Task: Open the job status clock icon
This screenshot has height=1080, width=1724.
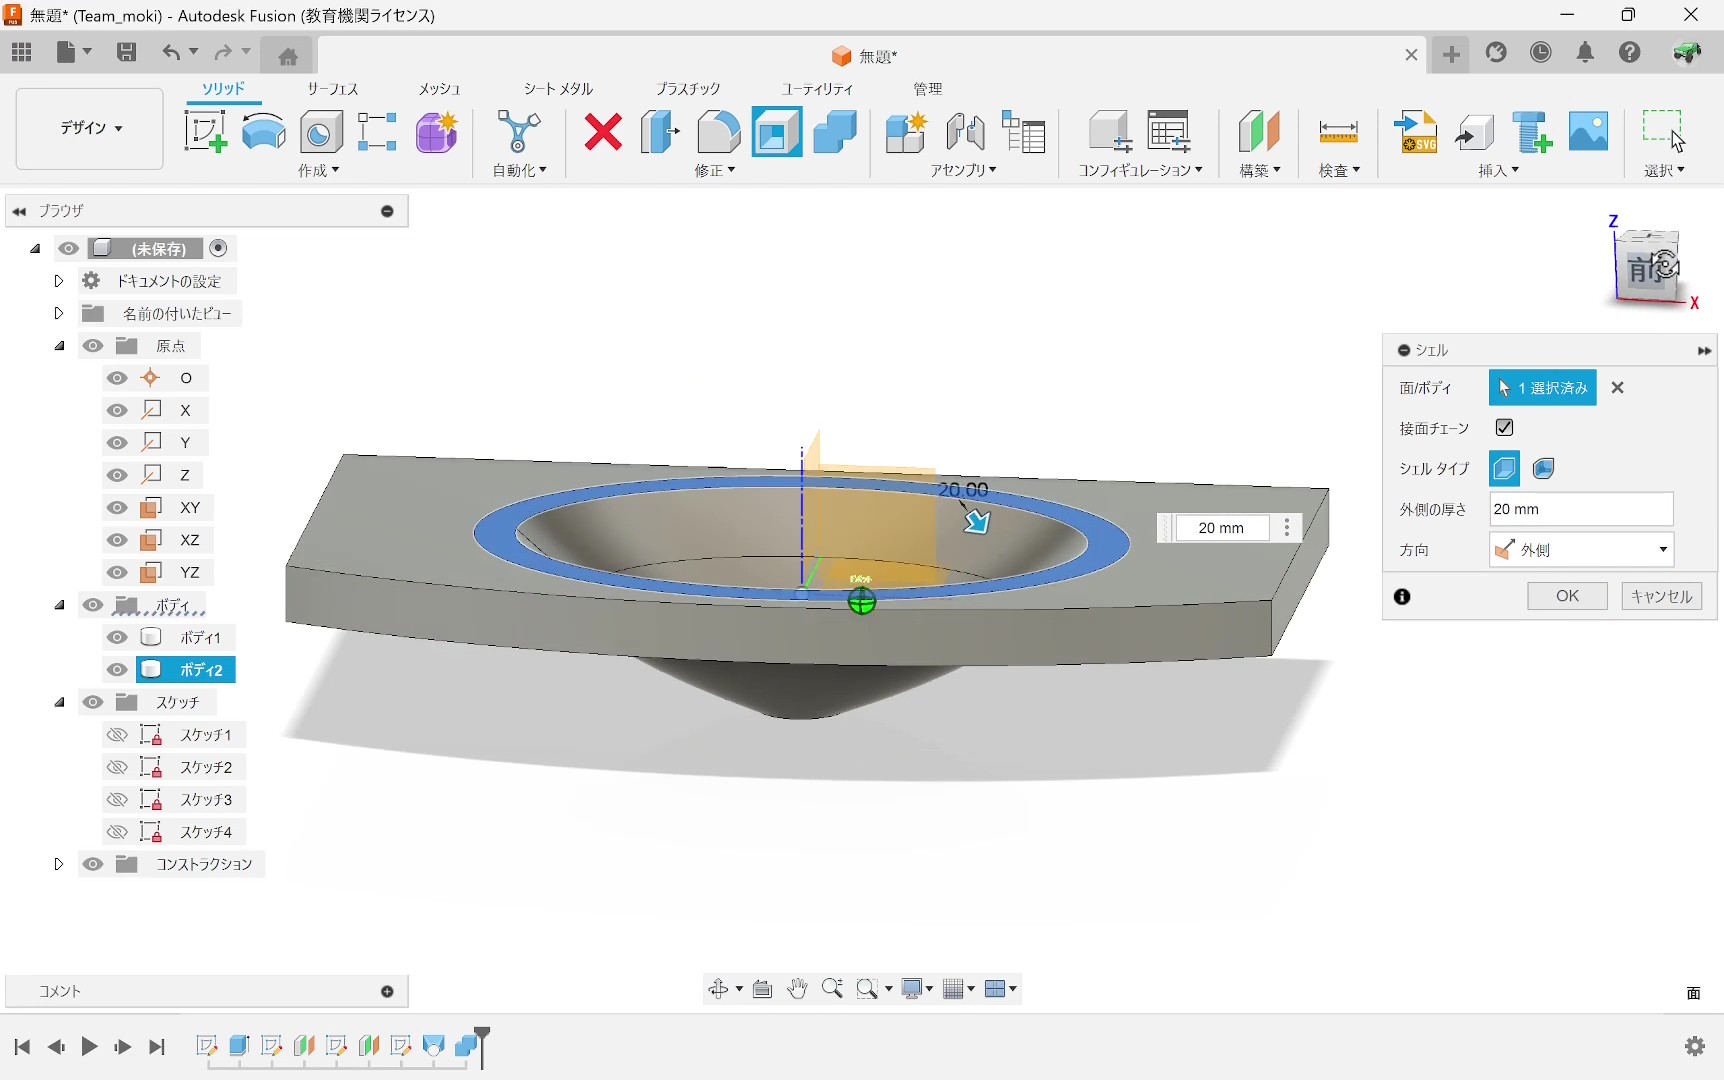Action: 1541,53
